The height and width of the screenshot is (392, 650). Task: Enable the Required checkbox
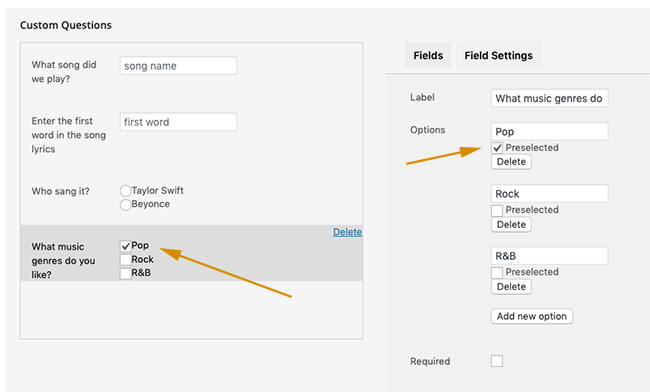497,361
